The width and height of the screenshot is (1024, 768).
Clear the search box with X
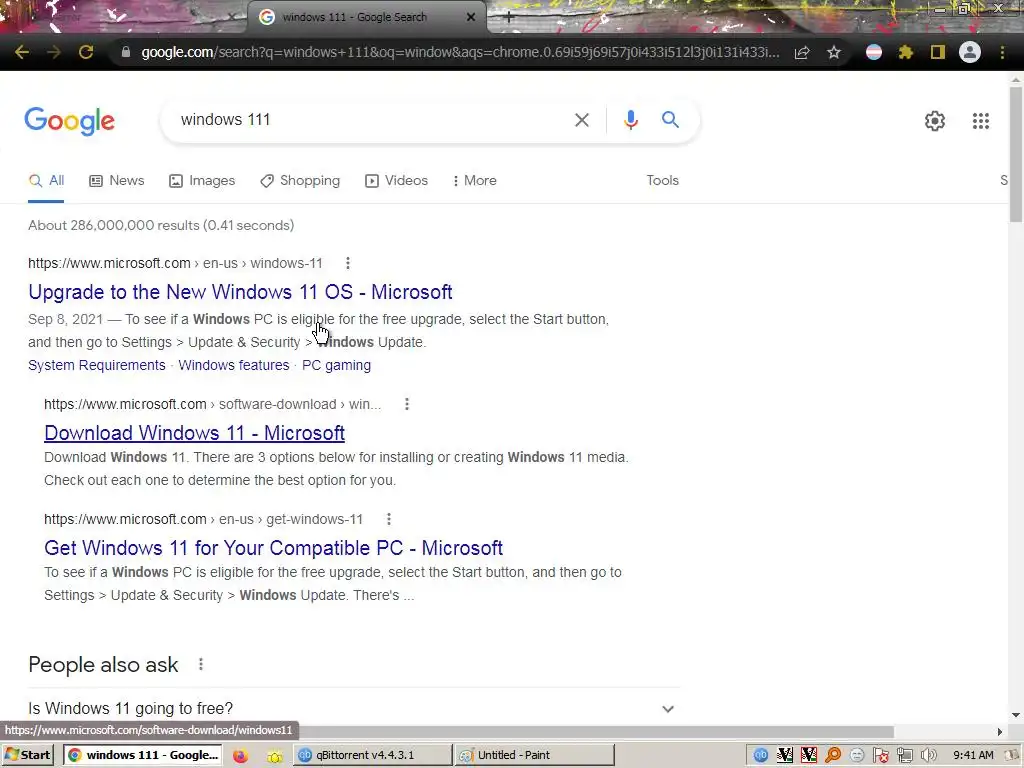point(581,120)
